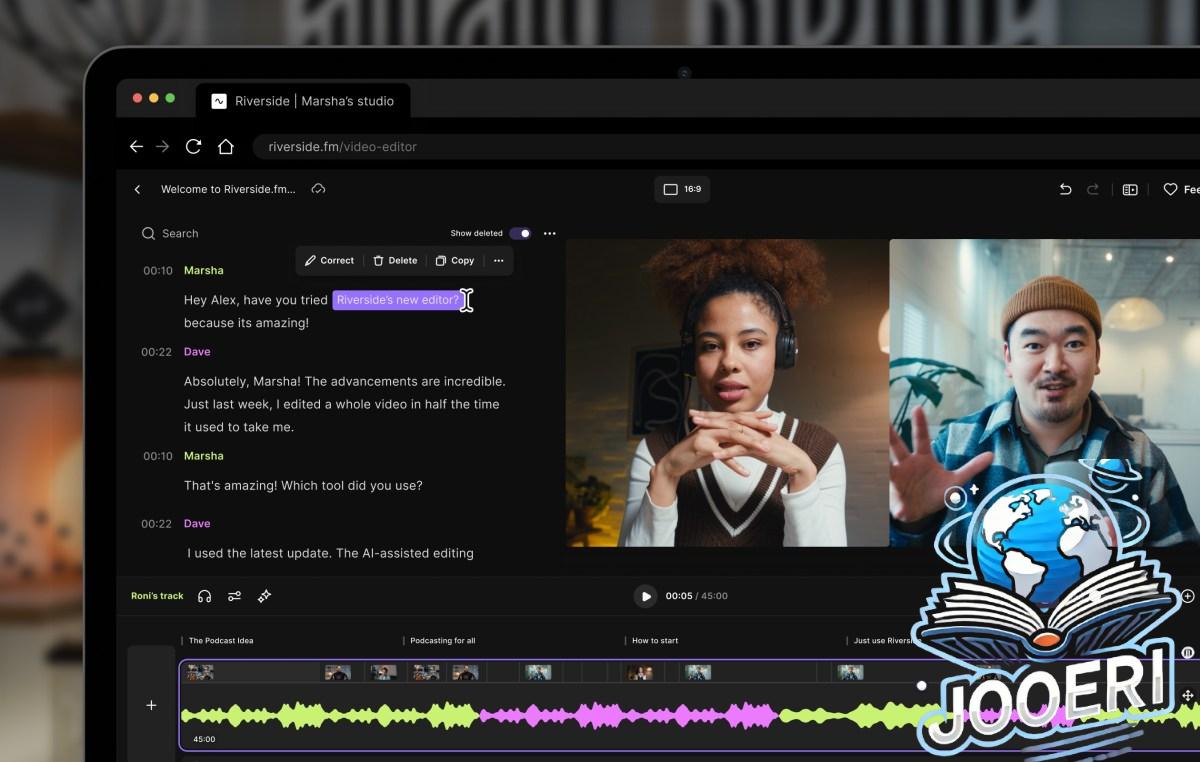Click highlighted text Riverside's new editor?
This screenshot has height=762, width=1200.
(x=397, y=300)
